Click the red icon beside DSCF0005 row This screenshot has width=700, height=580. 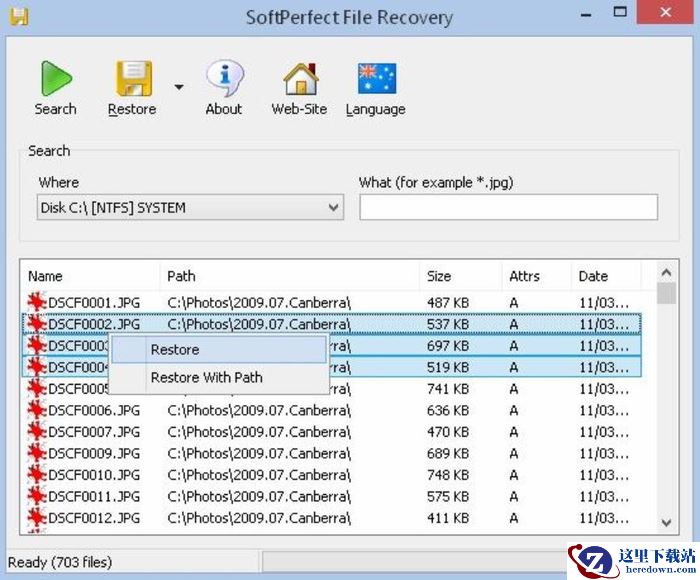[37, 388]
